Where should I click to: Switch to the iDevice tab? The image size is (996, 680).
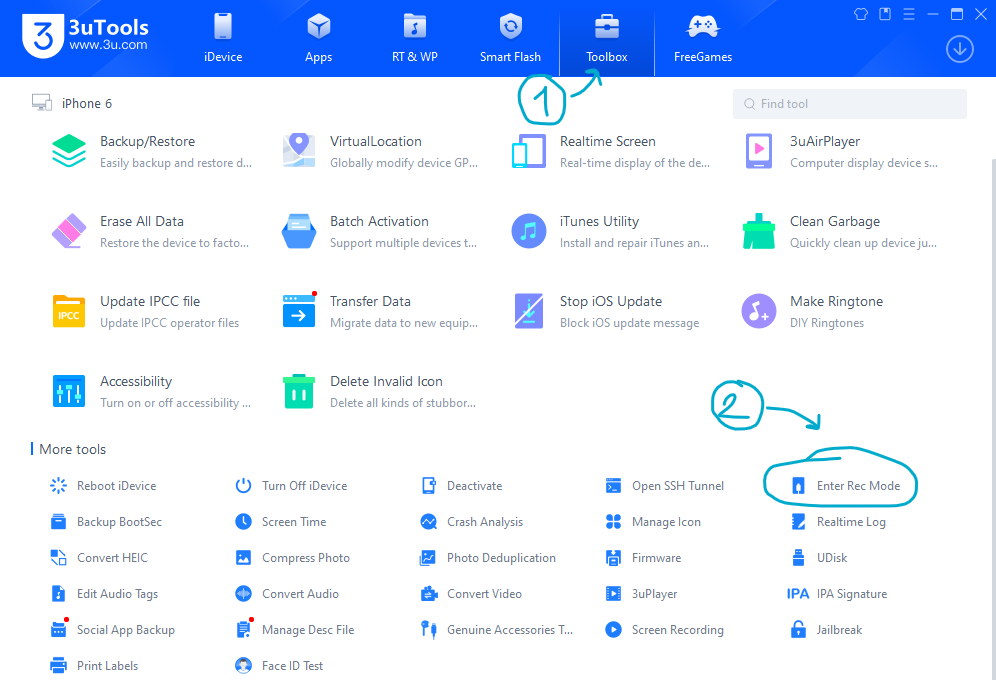pos(223,38)
